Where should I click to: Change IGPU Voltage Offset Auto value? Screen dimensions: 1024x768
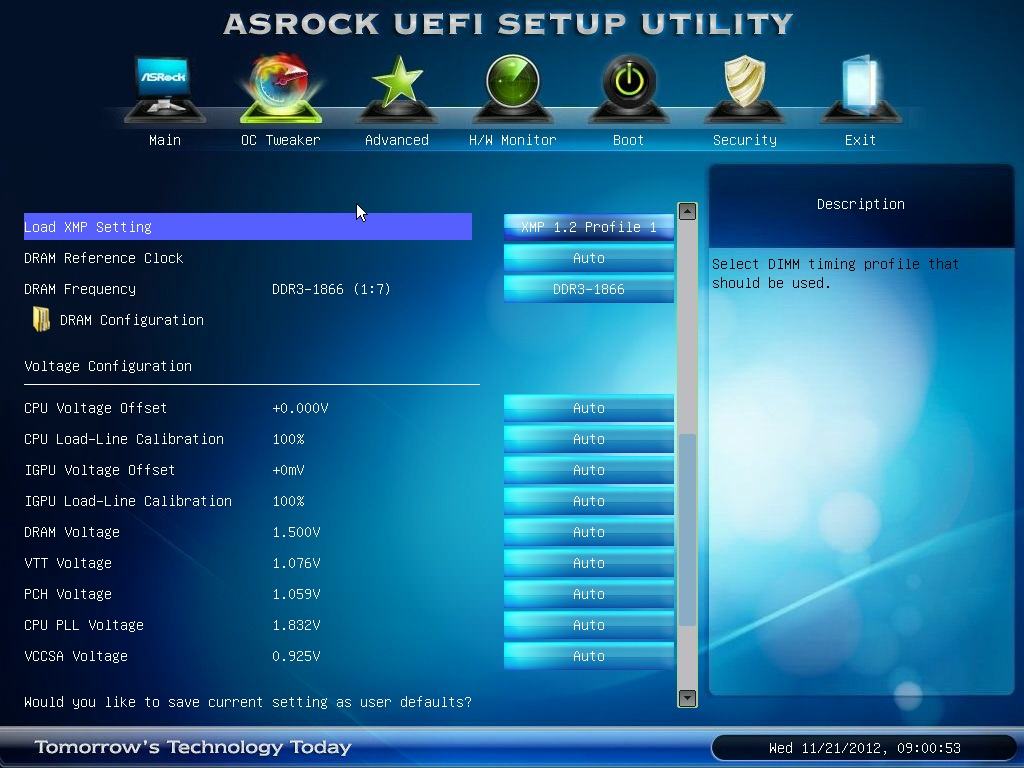coord(589,470)
